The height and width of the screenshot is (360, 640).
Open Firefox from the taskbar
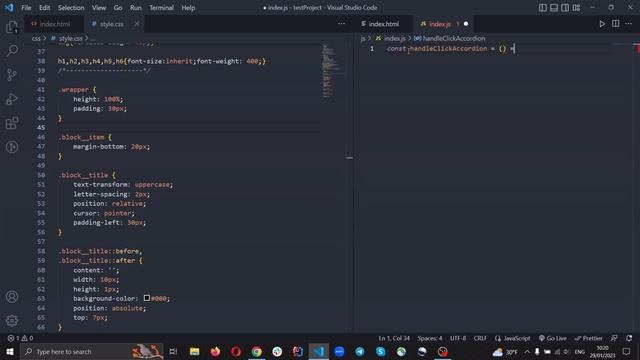(215, 351)
